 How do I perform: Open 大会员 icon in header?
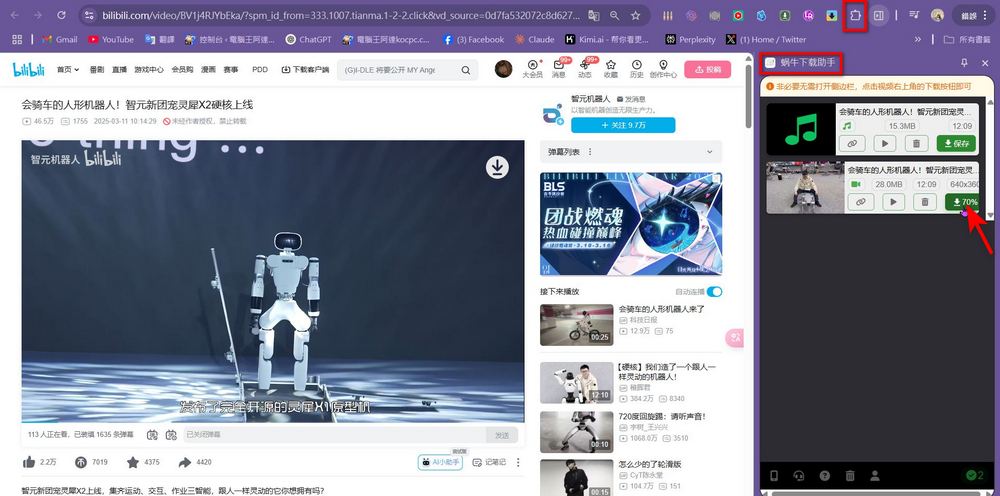coord(533,69)
